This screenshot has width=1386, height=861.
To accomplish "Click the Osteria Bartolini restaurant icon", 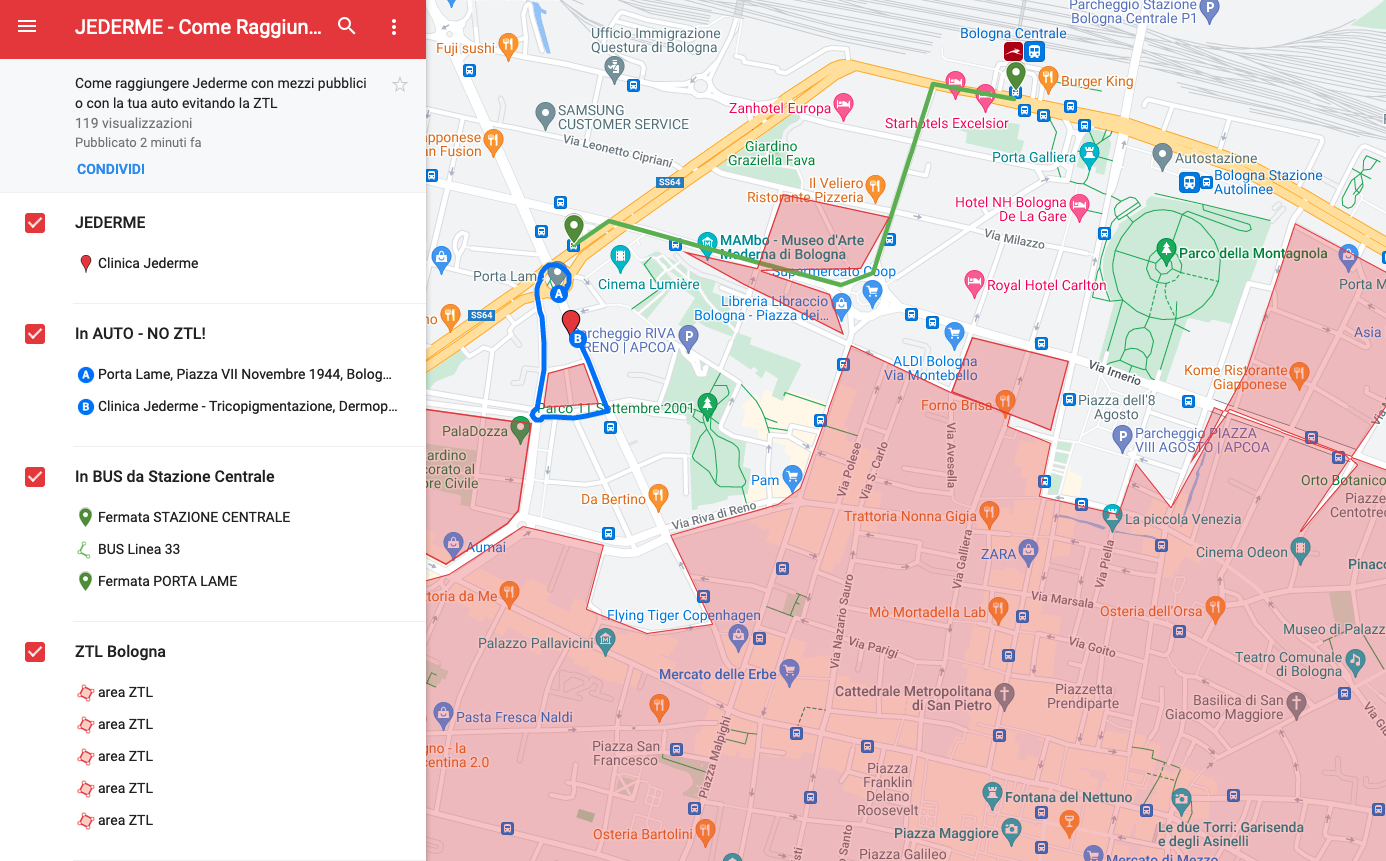I will click(x=704, y=829).
